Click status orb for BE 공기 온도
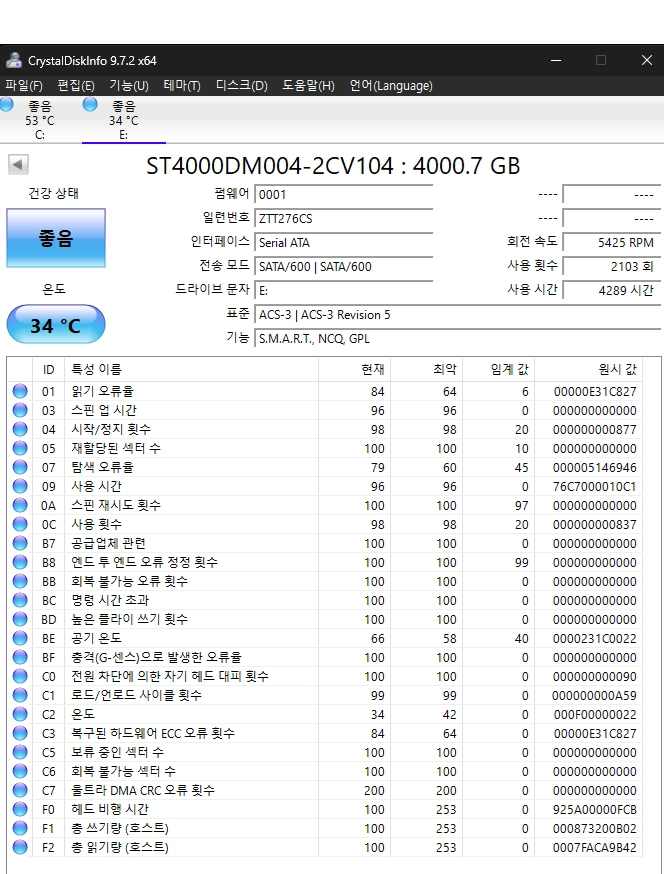Viewport: 667px width, 874px height. [x=20, y=638]
